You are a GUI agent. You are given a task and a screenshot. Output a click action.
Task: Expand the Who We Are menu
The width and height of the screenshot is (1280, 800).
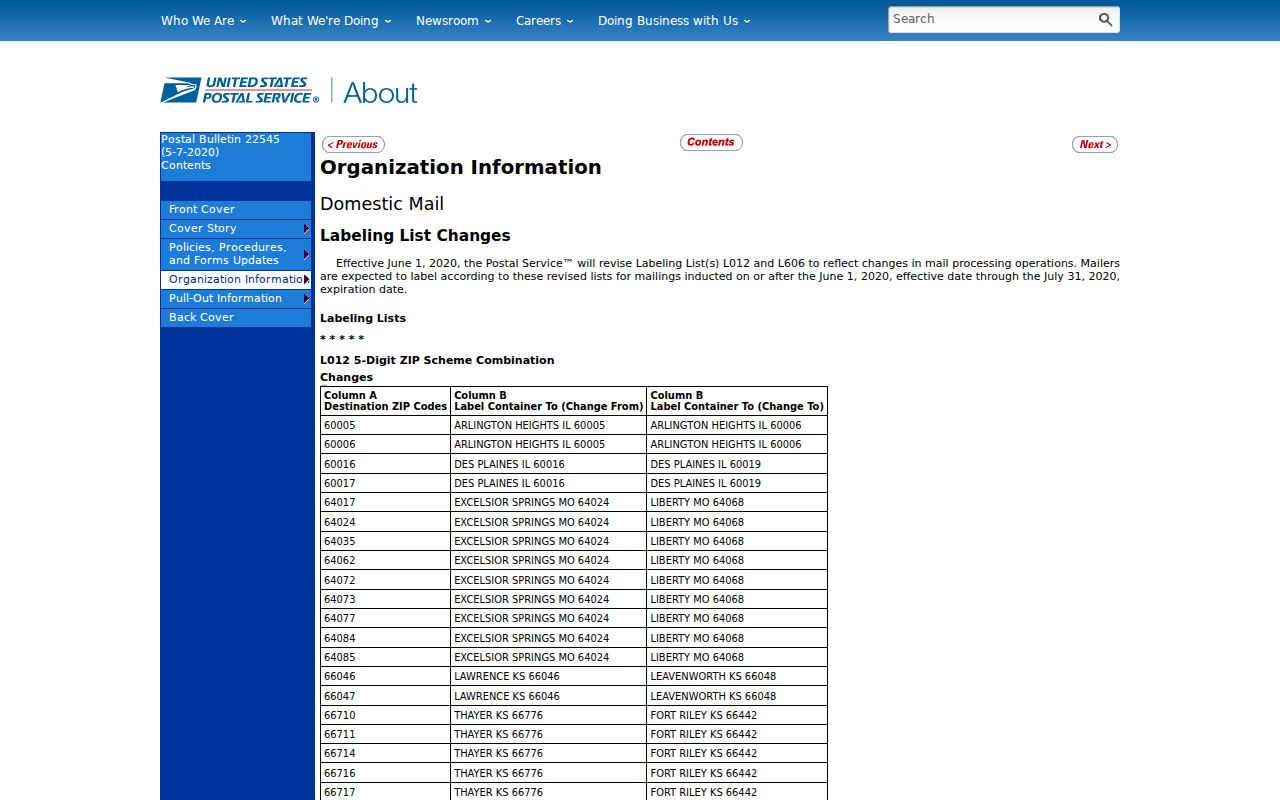(x=204, y=20)
